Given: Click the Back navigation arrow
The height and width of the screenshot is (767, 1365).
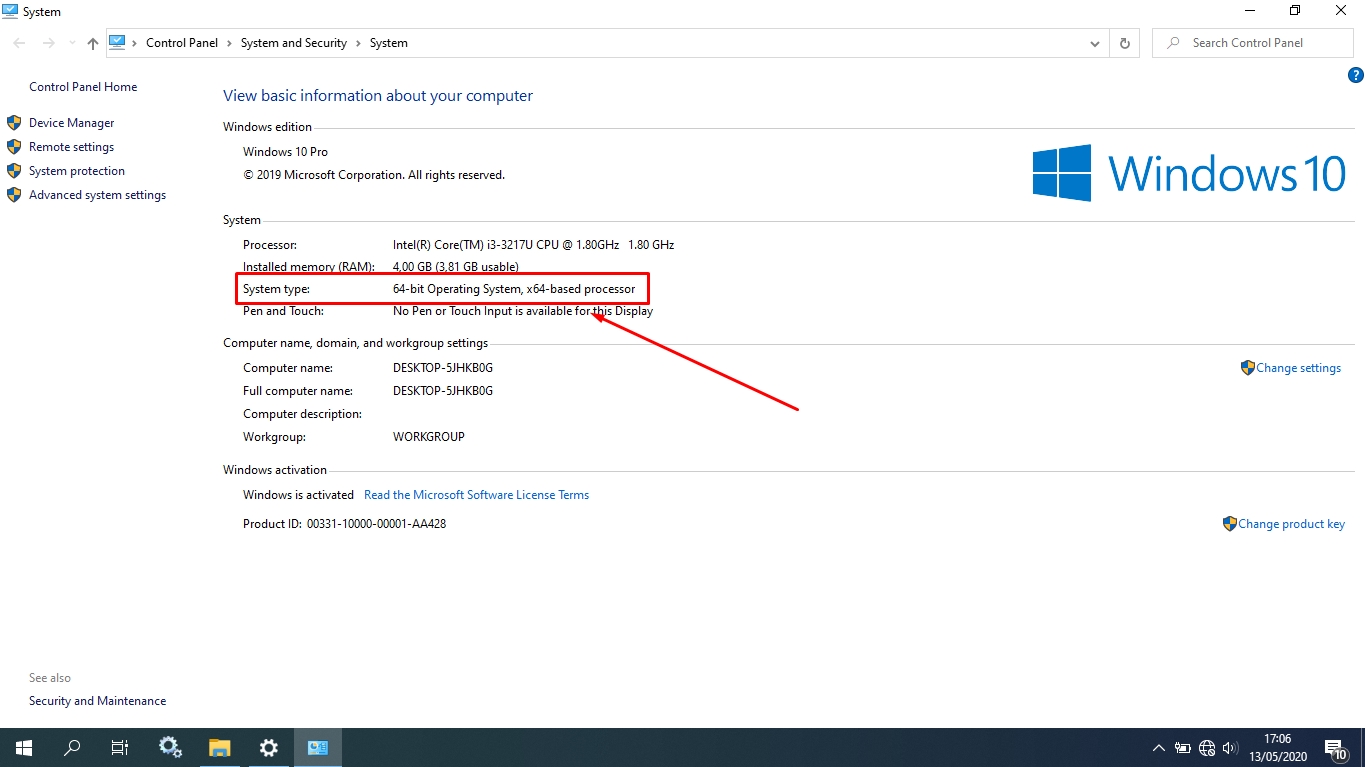Looking at the screenshot, I should [19, 43].
